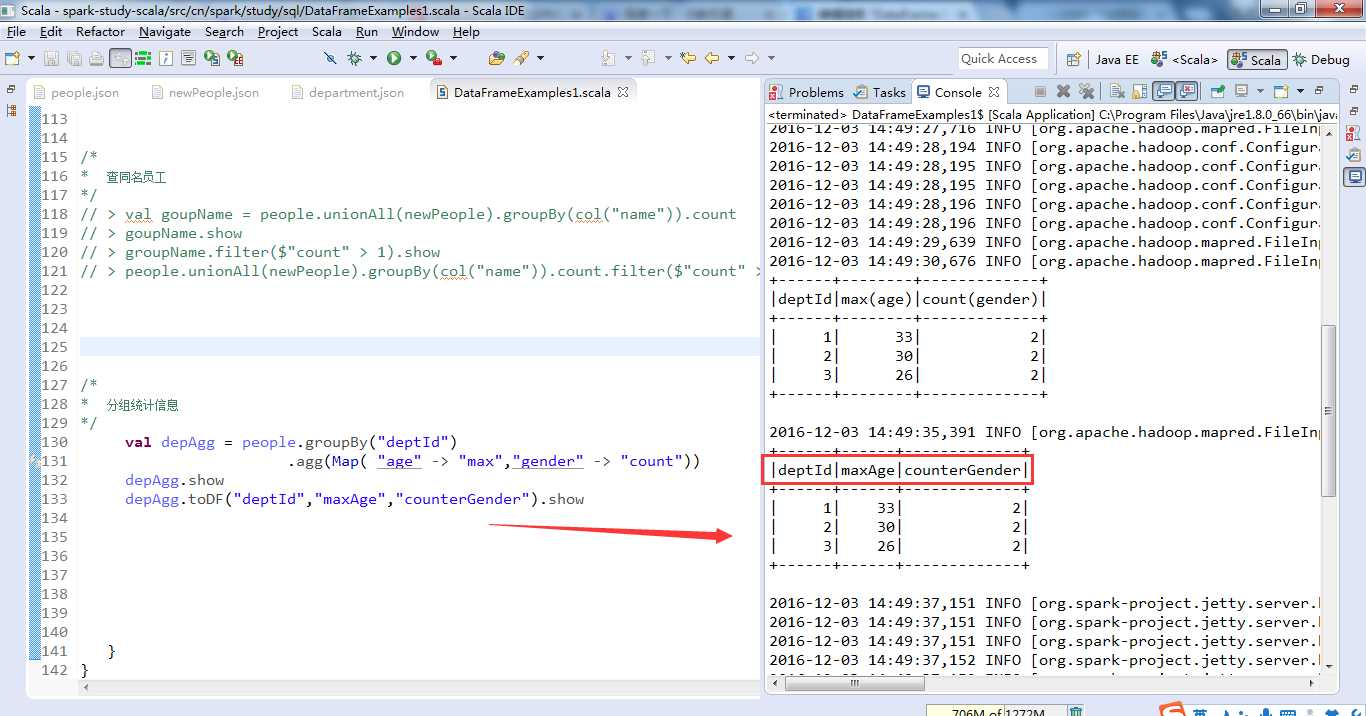Toggle Show Console on standard error change
This screenshot has height=716, width=1366.
[x=1187, y=91]
